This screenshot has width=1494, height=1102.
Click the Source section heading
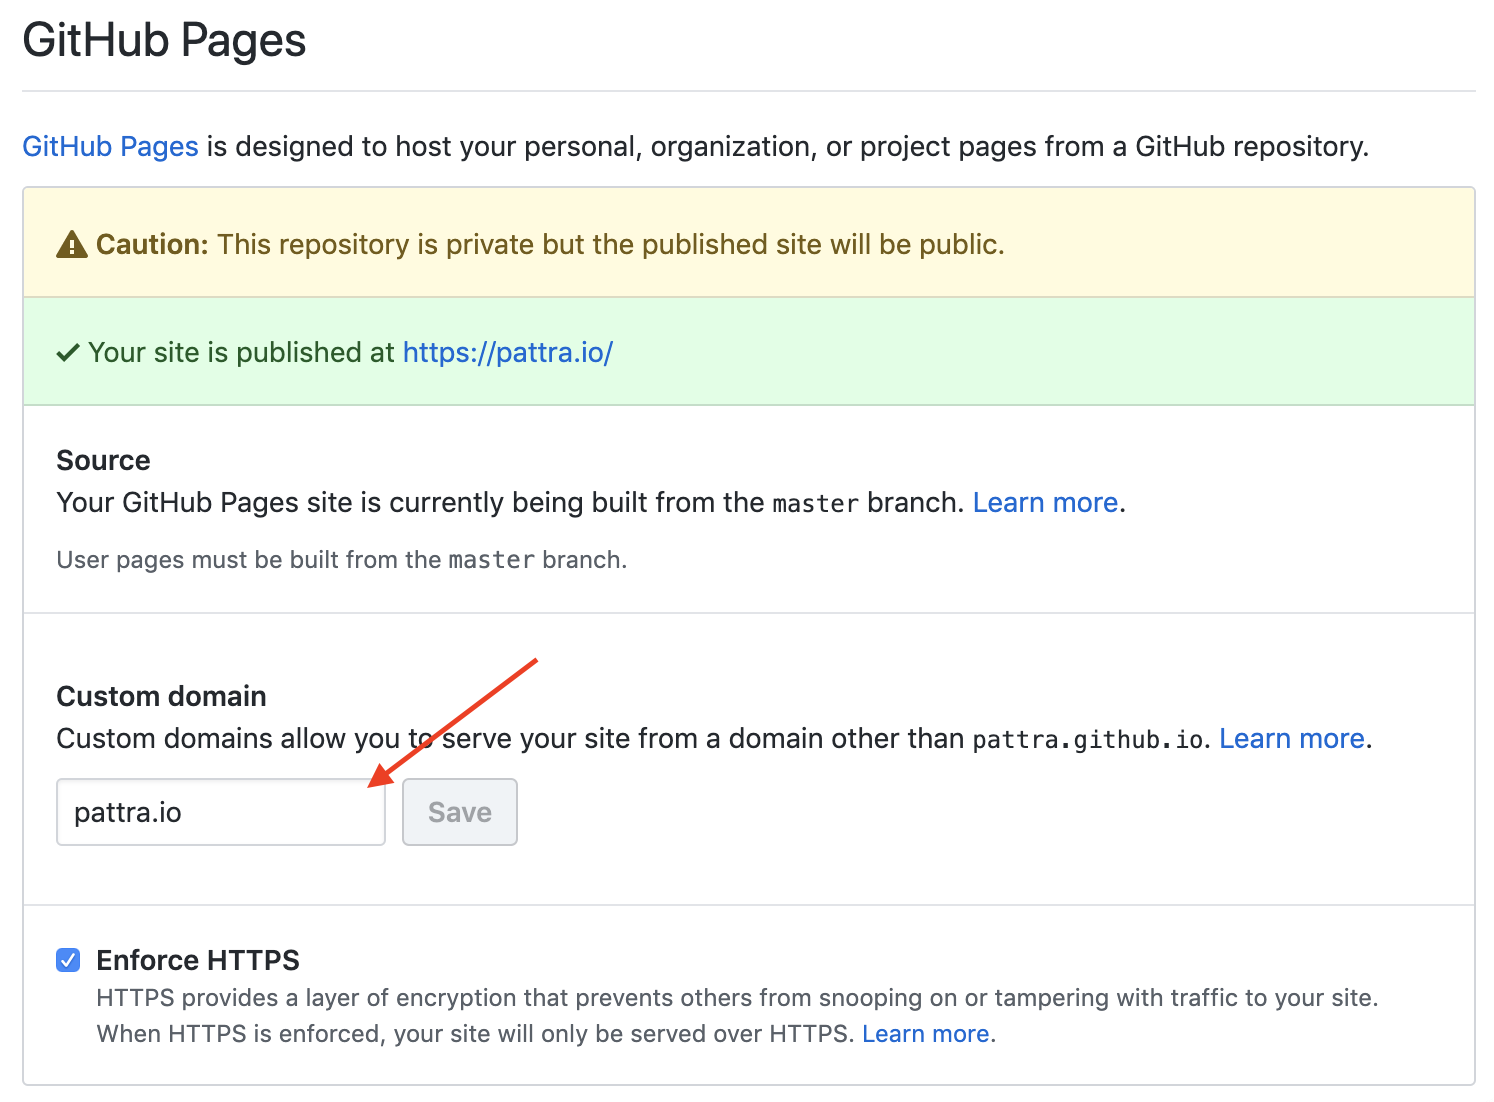coord(103,460)
